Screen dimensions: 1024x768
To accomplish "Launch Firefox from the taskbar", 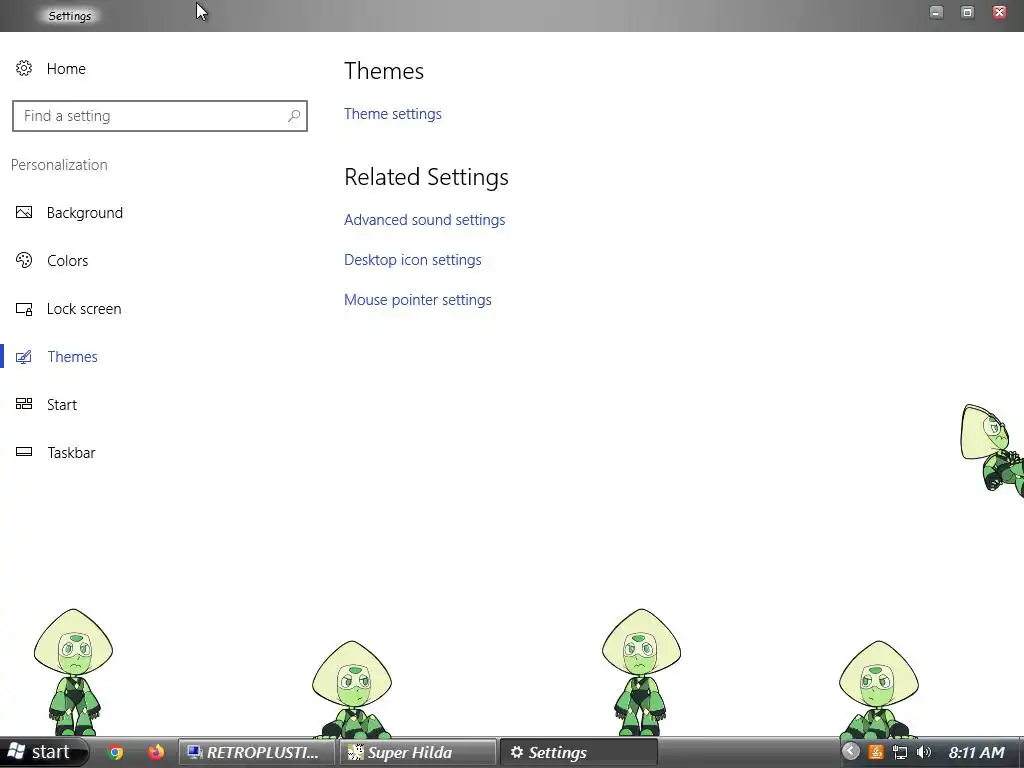I will (x=155, y=752).
